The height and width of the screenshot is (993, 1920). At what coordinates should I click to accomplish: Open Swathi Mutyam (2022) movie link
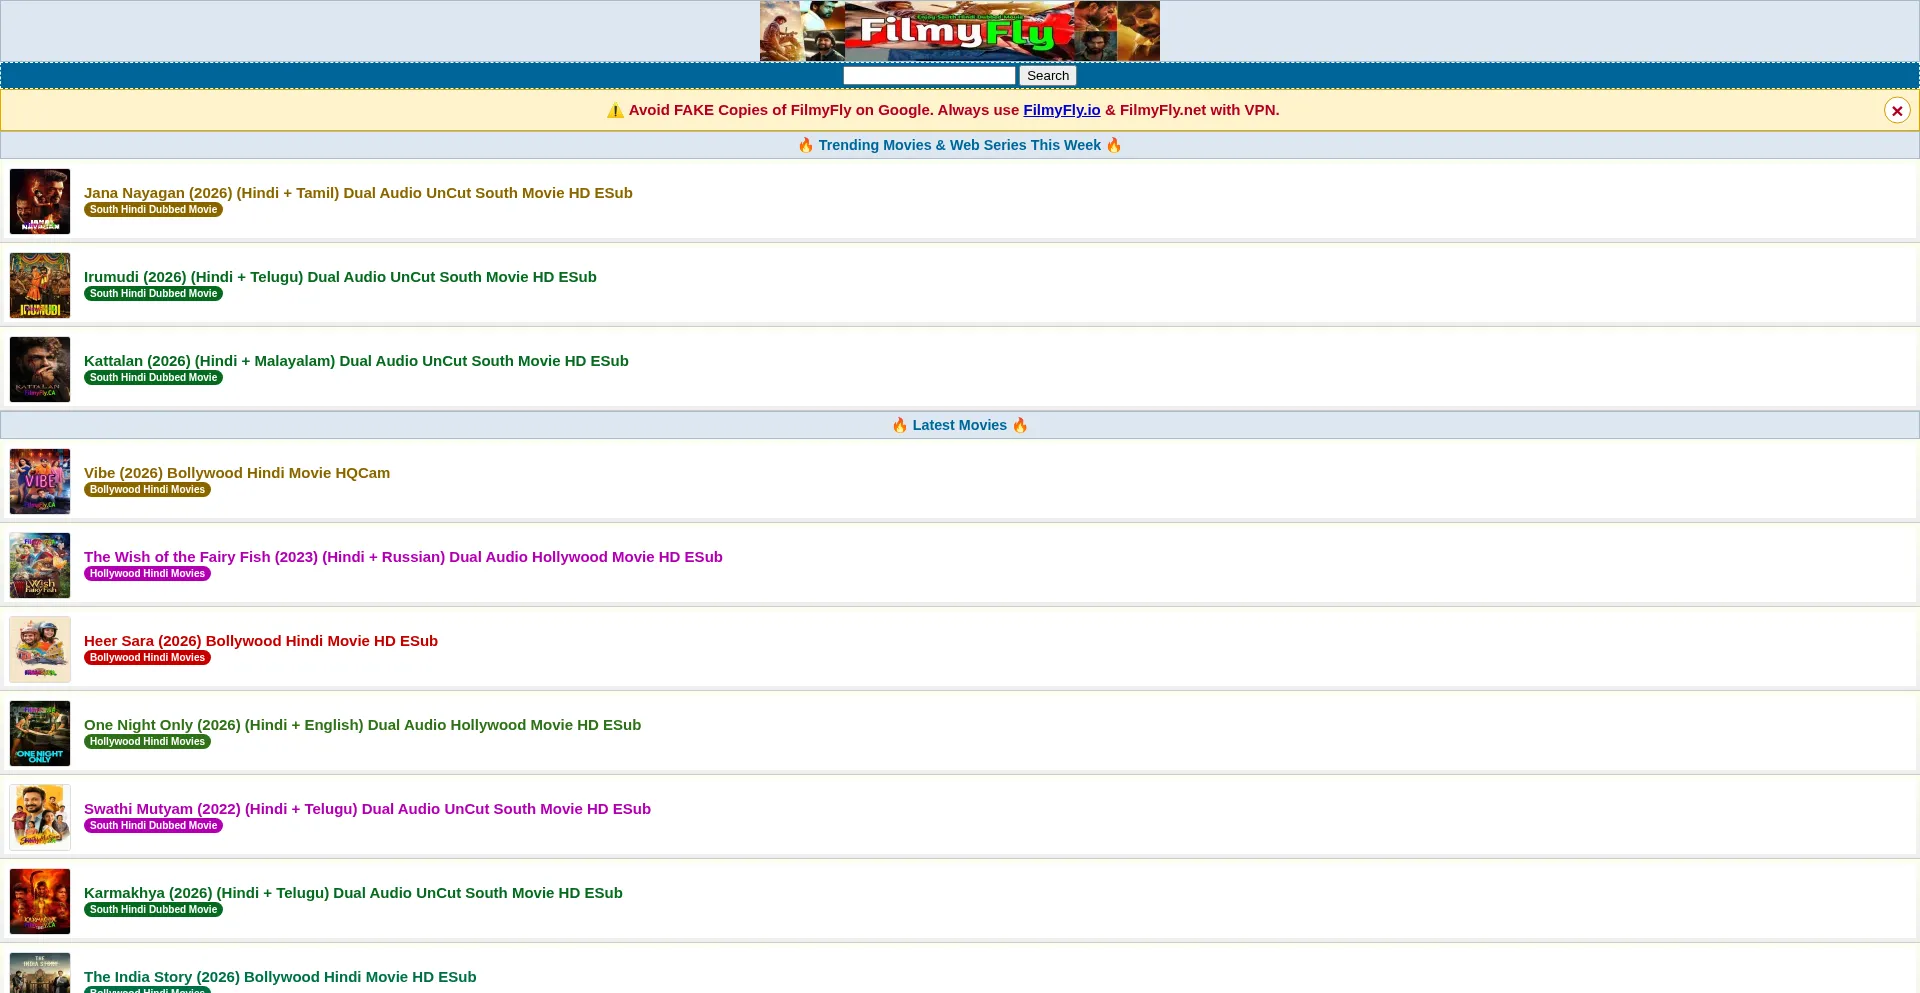367,809
